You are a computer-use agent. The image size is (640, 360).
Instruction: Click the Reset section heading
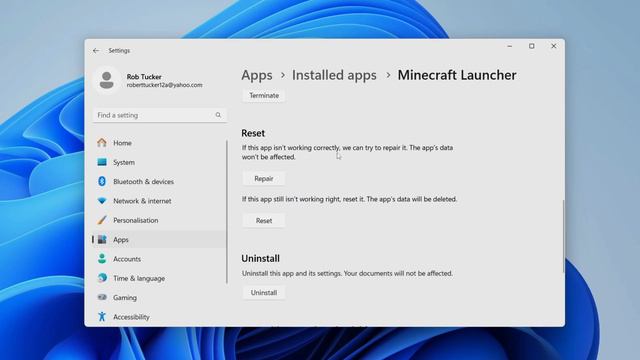tap(253, 133)
